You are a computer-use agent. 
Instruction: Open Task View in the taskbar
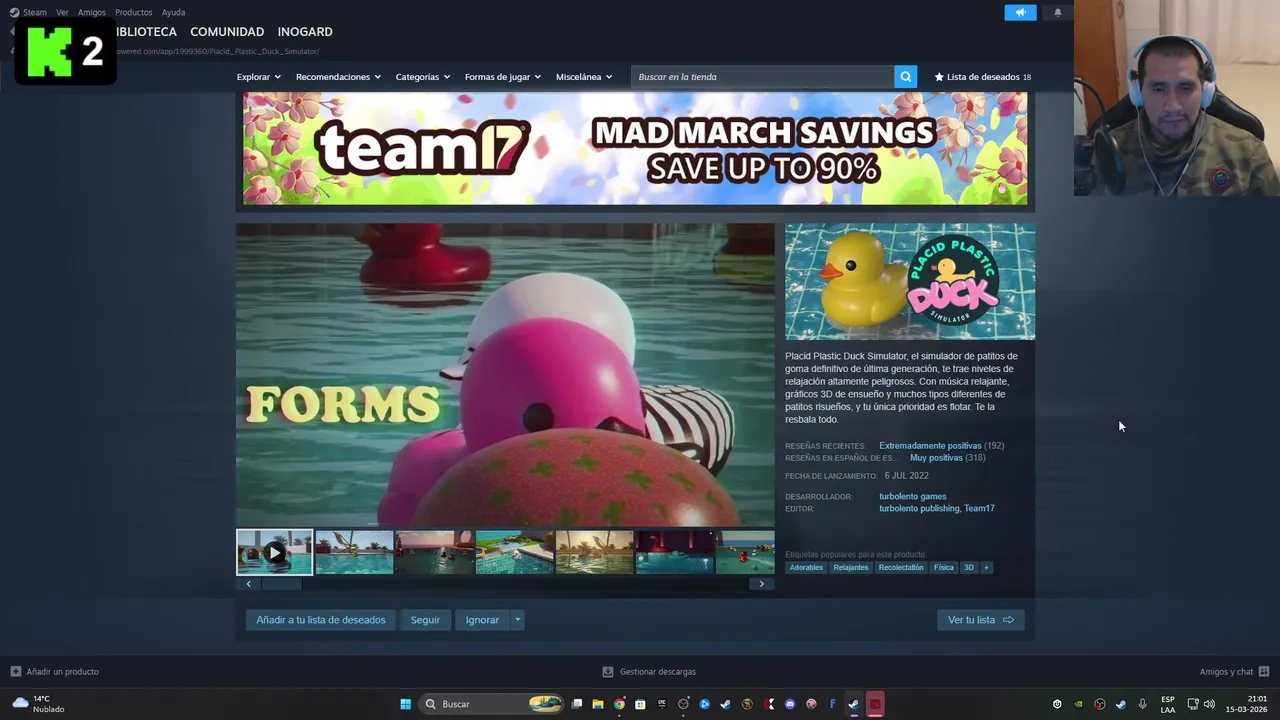[x=577, y=704]
